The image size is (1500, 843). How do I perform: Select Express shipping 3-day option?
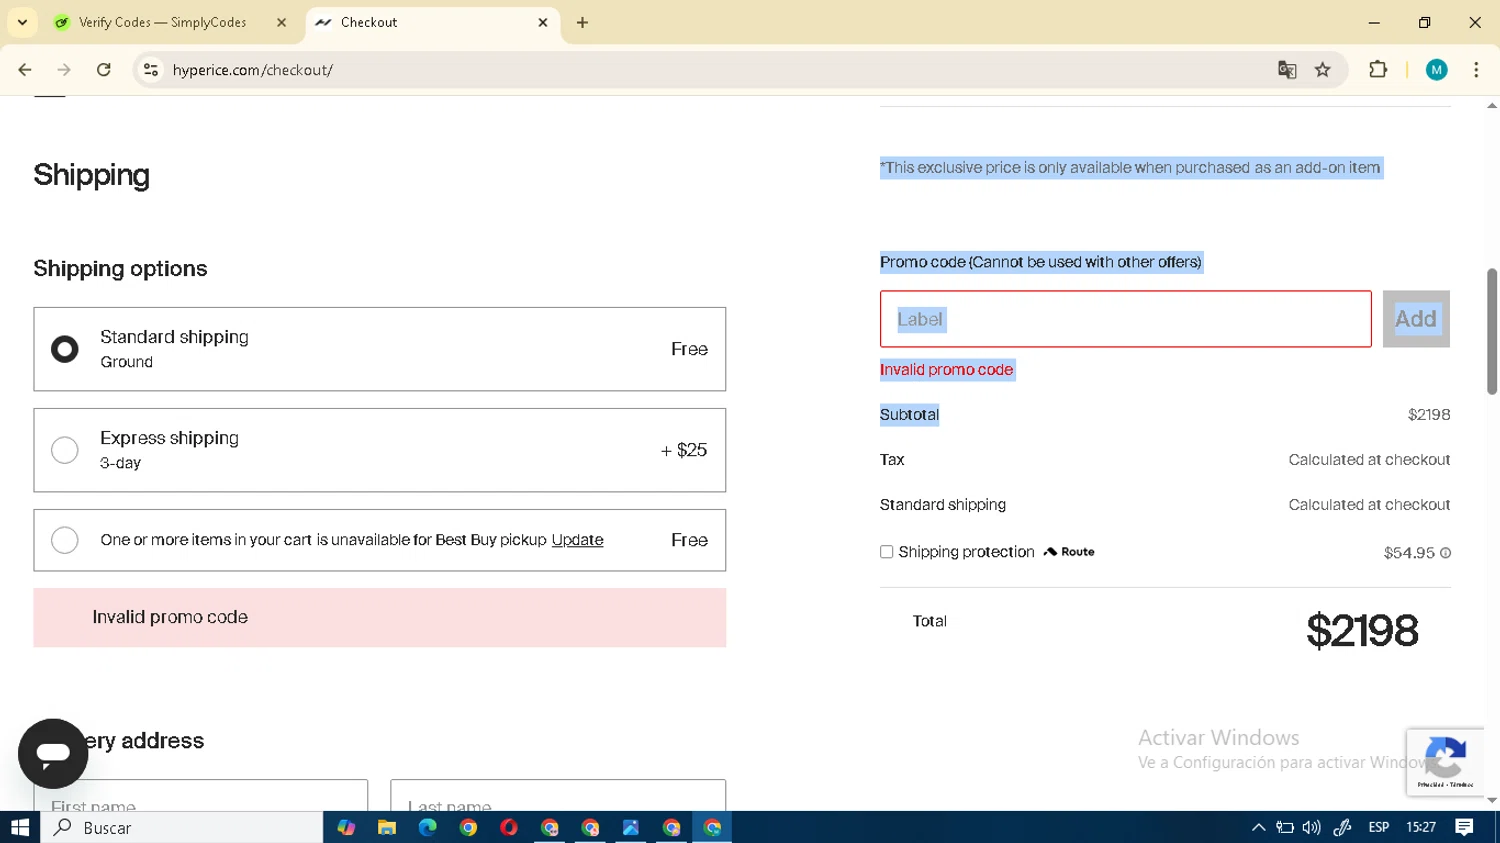(x=65, y=450)
